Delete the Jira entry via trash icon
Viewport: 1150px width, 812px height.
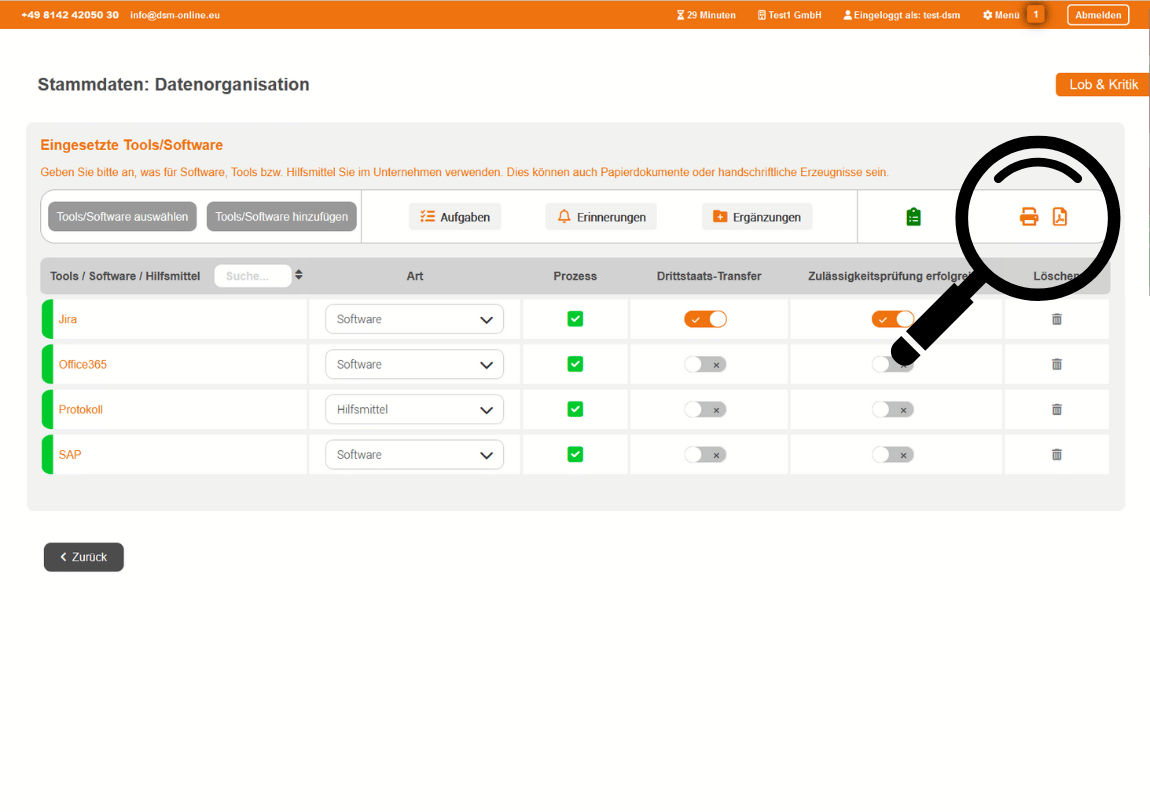tap(1057, 318)
